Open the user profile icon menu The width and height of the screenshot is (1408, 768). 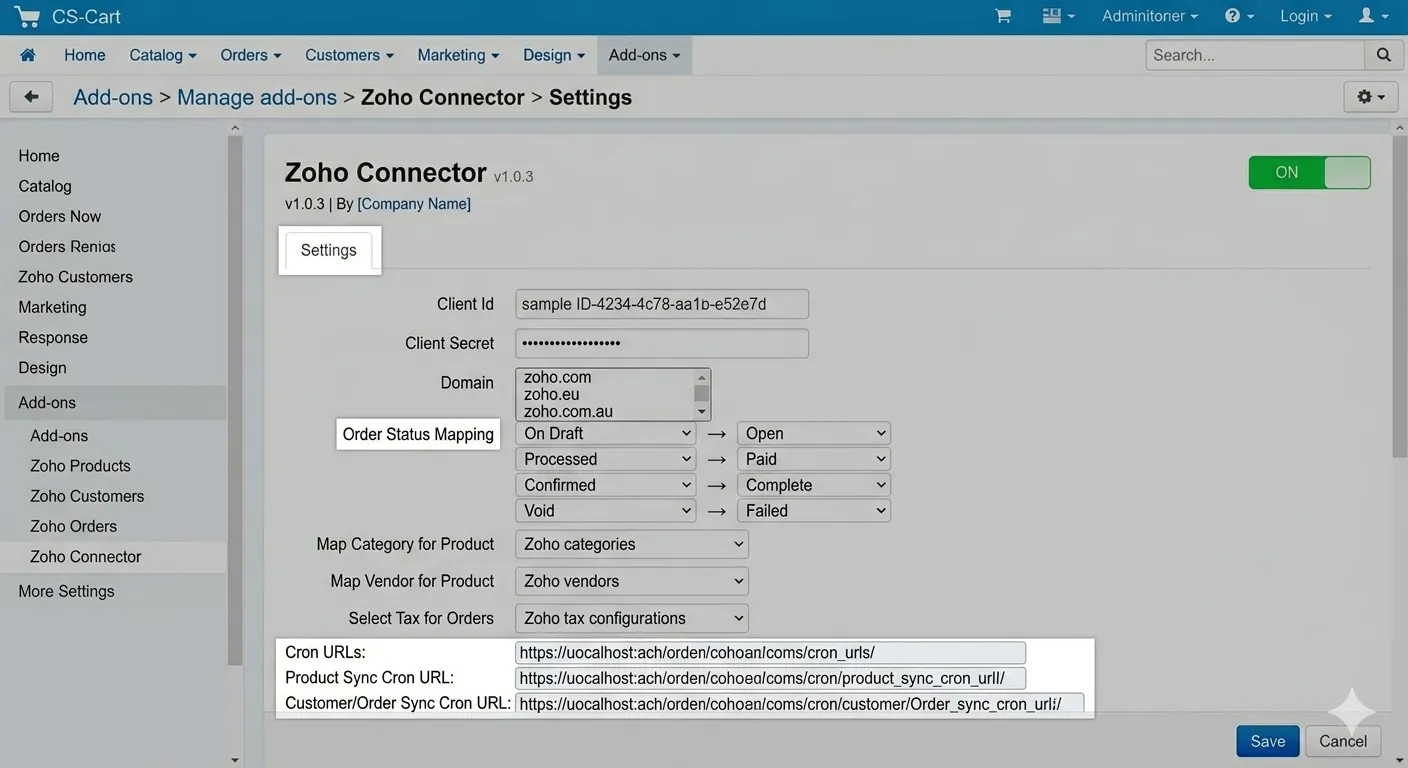pyautogui.click(x=1373, y=16)
